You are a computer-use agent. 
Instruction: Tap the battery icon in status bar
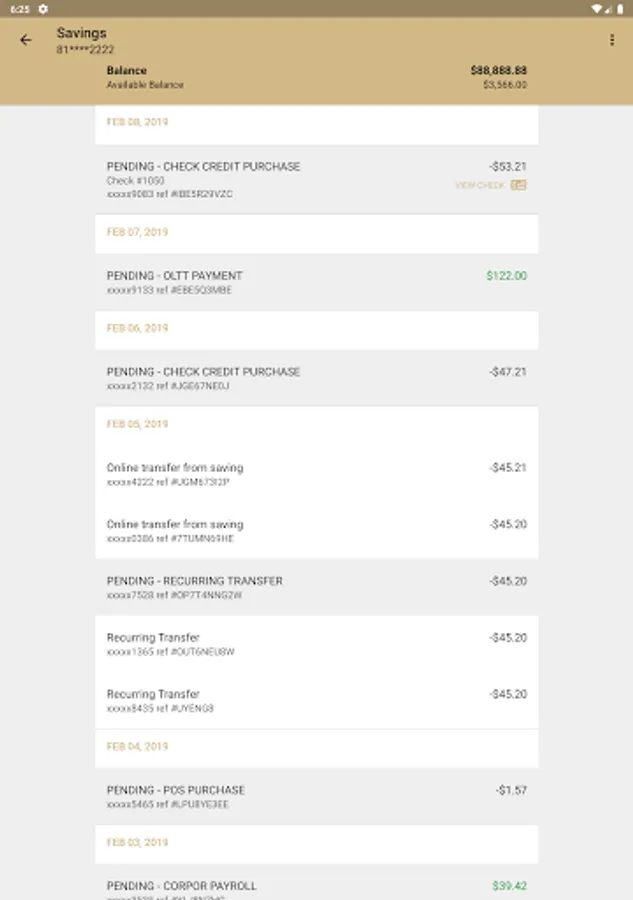coord(620,8)
